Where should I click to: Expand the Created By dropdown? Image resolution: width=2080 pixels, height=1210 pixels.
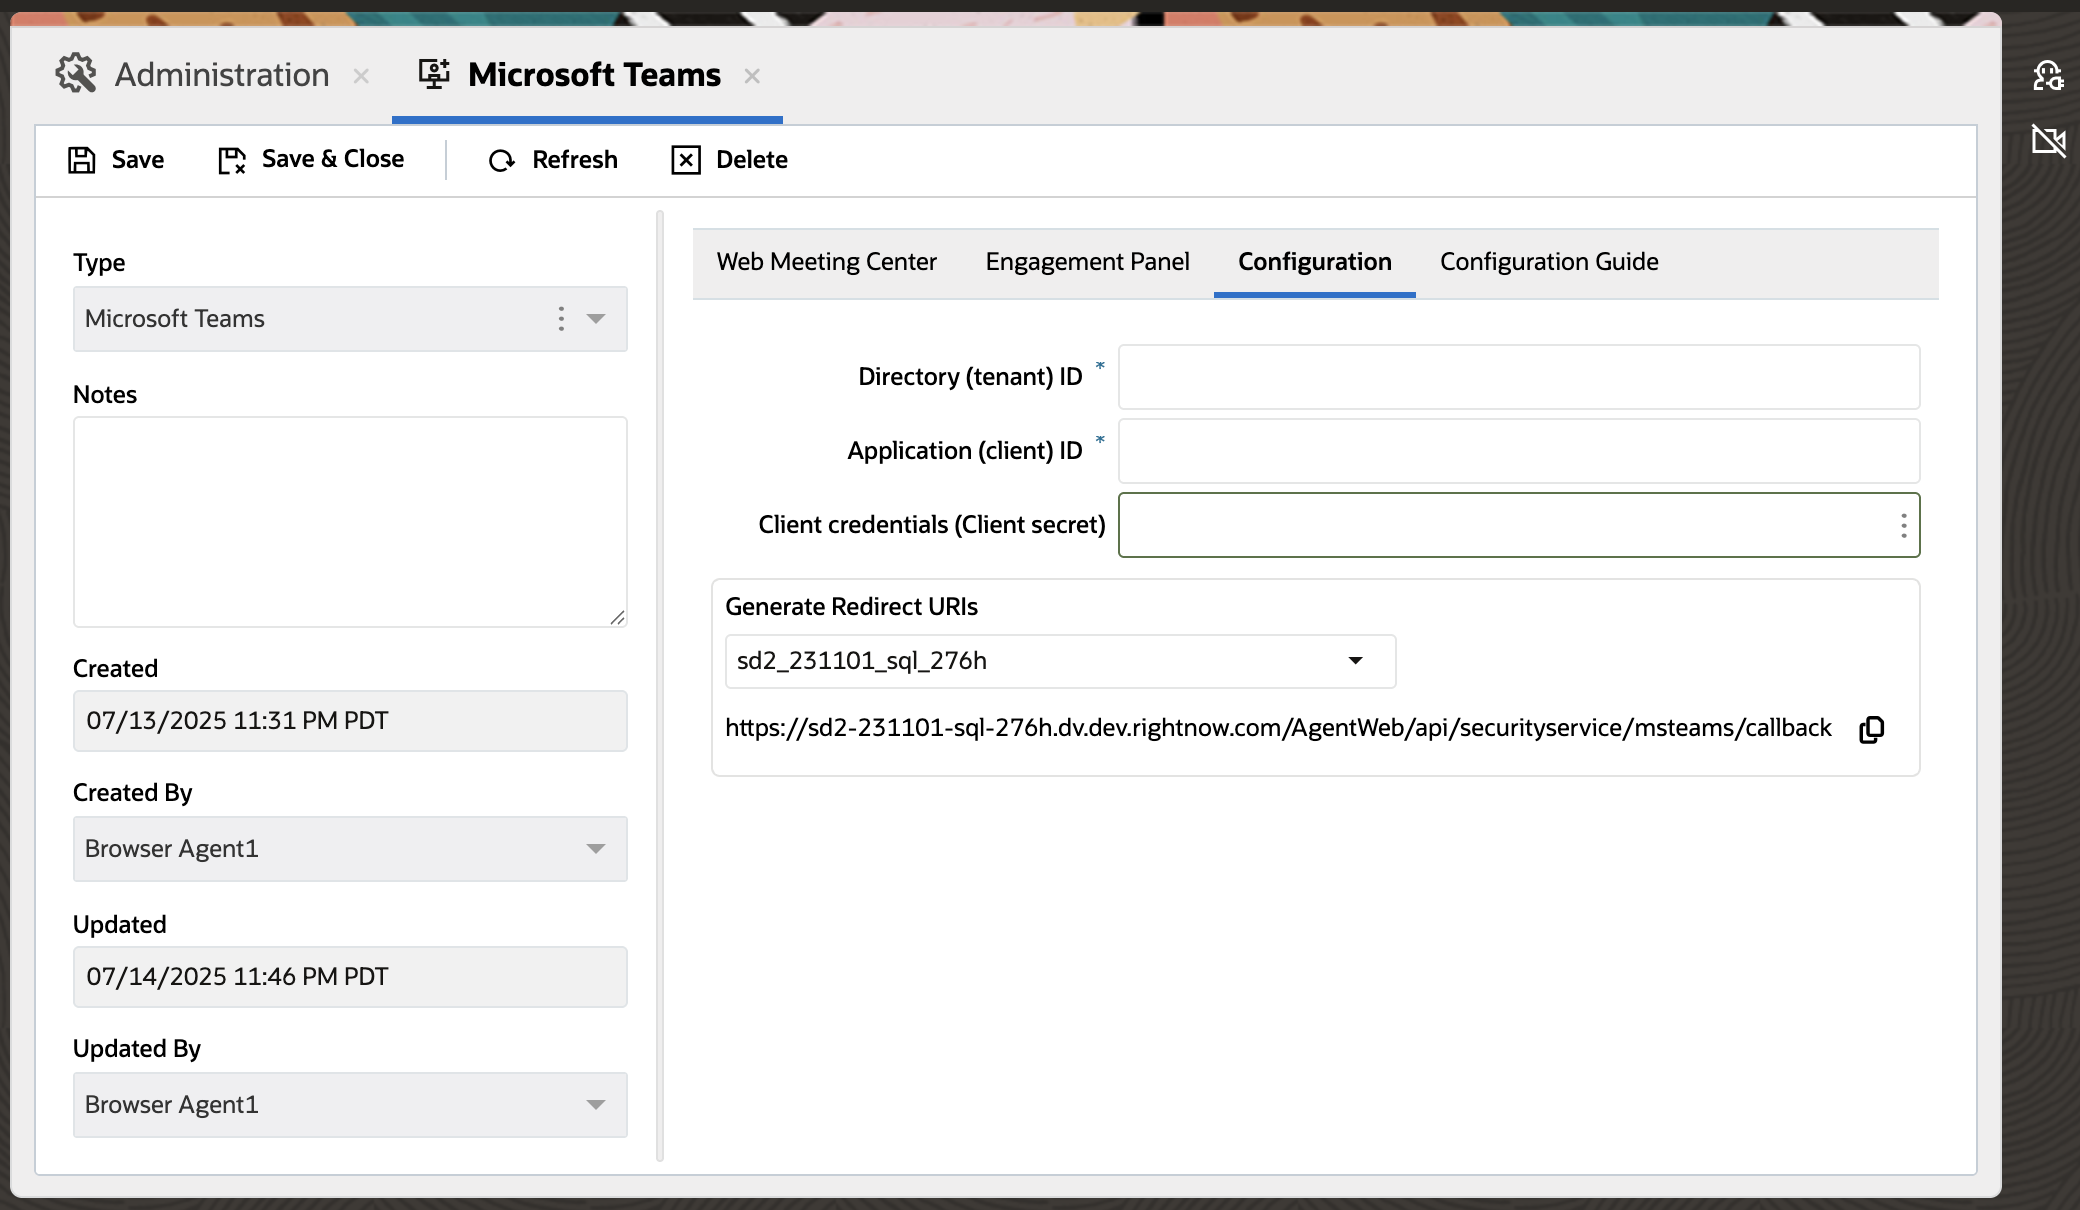tap(597, 849)
